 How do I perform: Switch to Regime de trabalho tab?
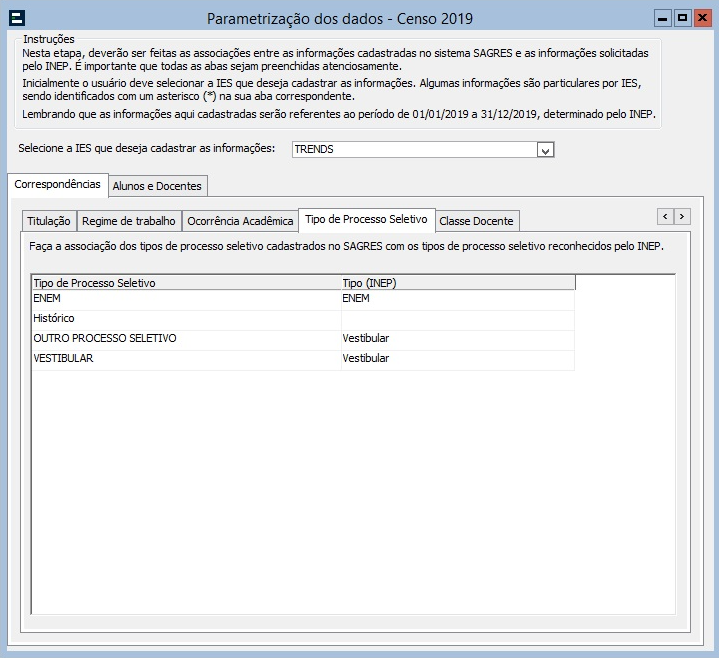click(128, 221)
